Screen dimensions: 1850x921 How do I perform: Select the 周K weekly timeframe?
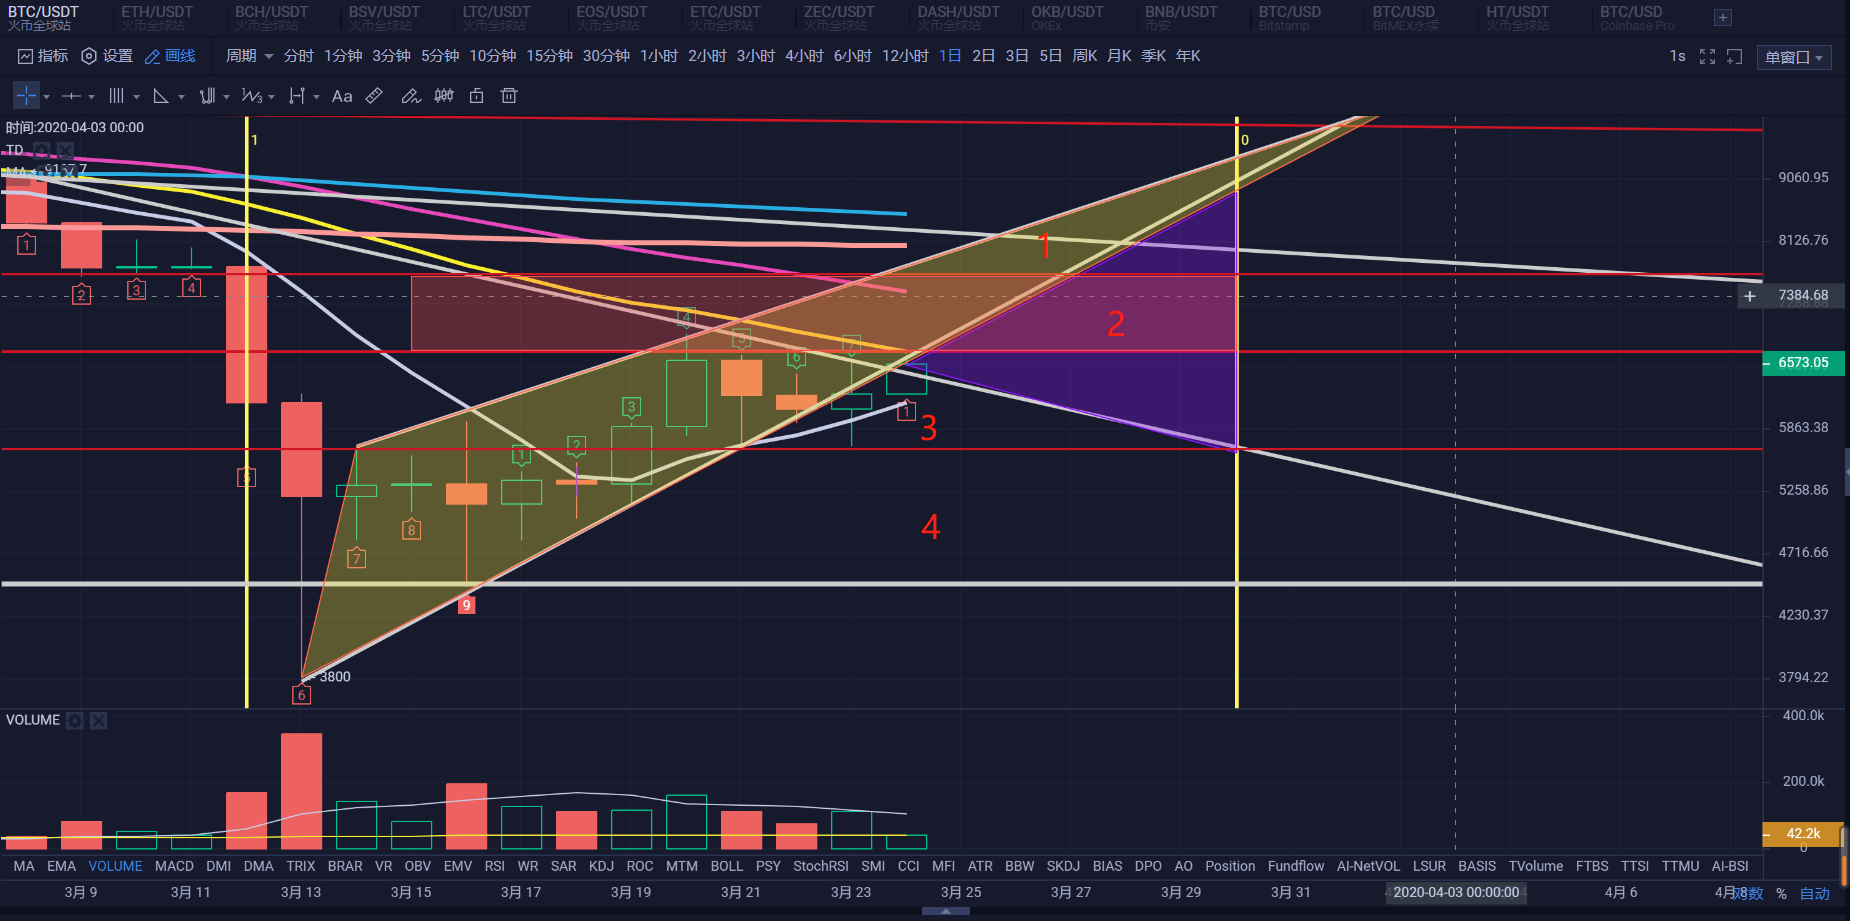click(x=1085, y=56)
